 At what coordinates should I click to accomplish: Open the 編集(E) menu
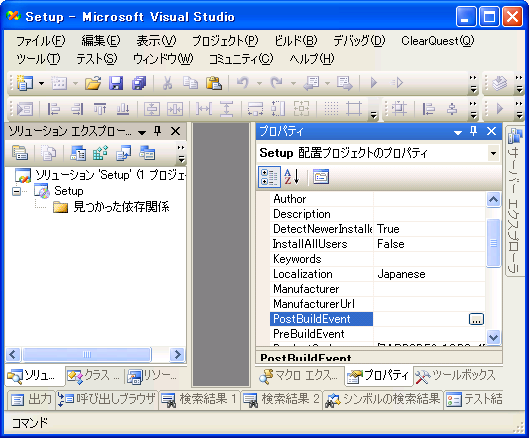tap(101, 41)
